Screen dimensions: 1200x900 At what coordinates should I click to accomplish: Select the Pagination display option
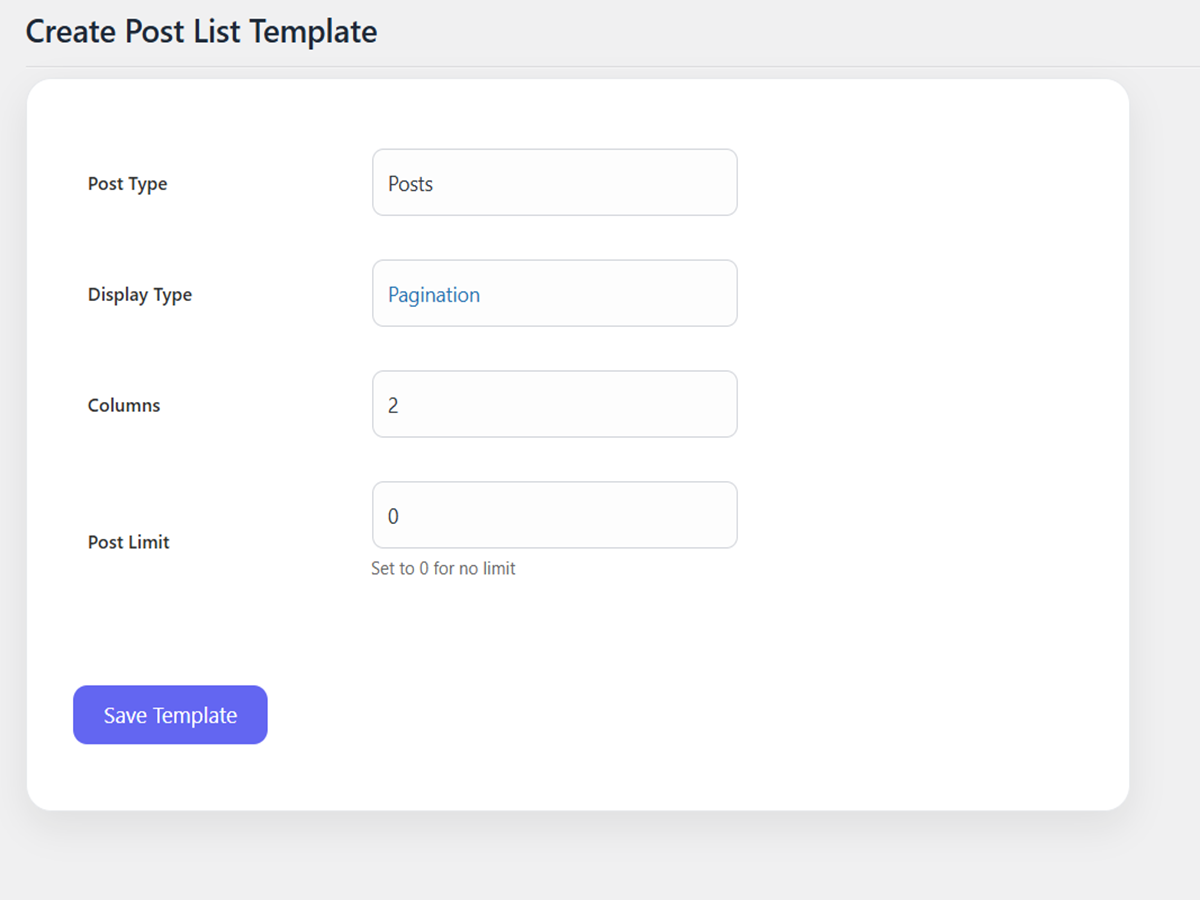click(x=434, y=294)
